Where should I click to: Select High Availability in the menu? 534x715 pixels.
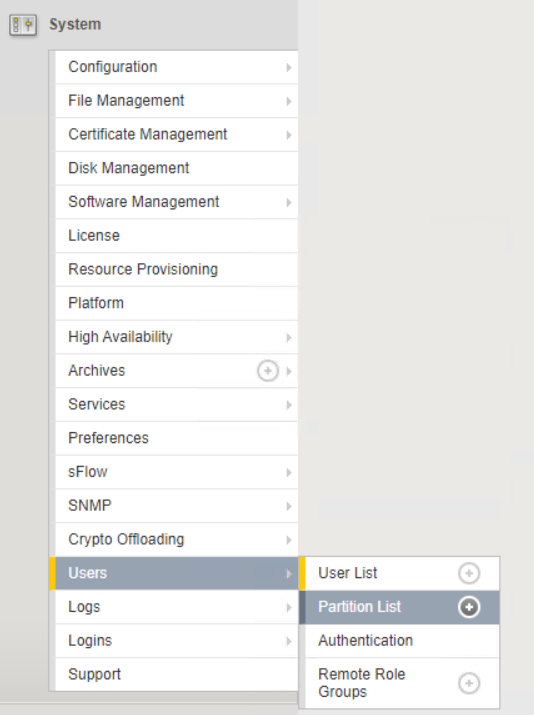[x=176, y=337]
